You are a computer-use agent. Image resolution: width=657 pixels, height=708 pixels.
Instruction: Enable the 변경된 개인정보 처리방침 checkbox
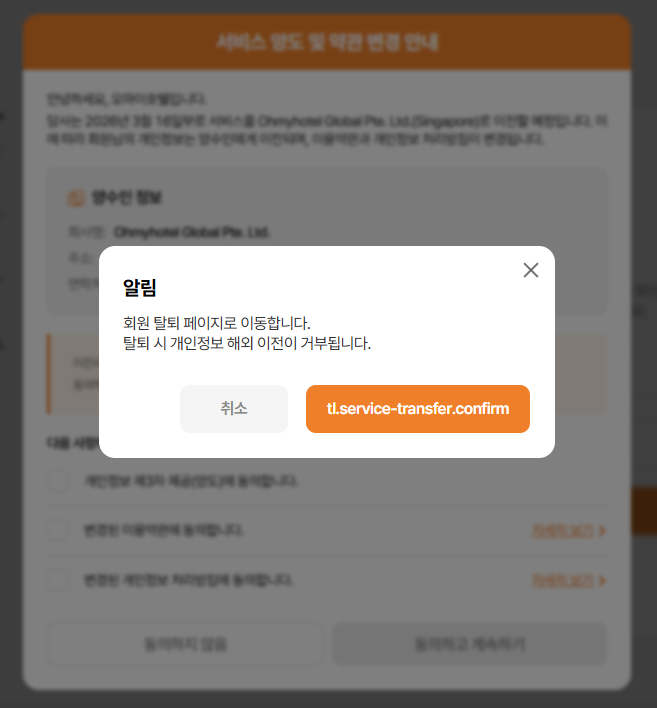tap(59, 580)
